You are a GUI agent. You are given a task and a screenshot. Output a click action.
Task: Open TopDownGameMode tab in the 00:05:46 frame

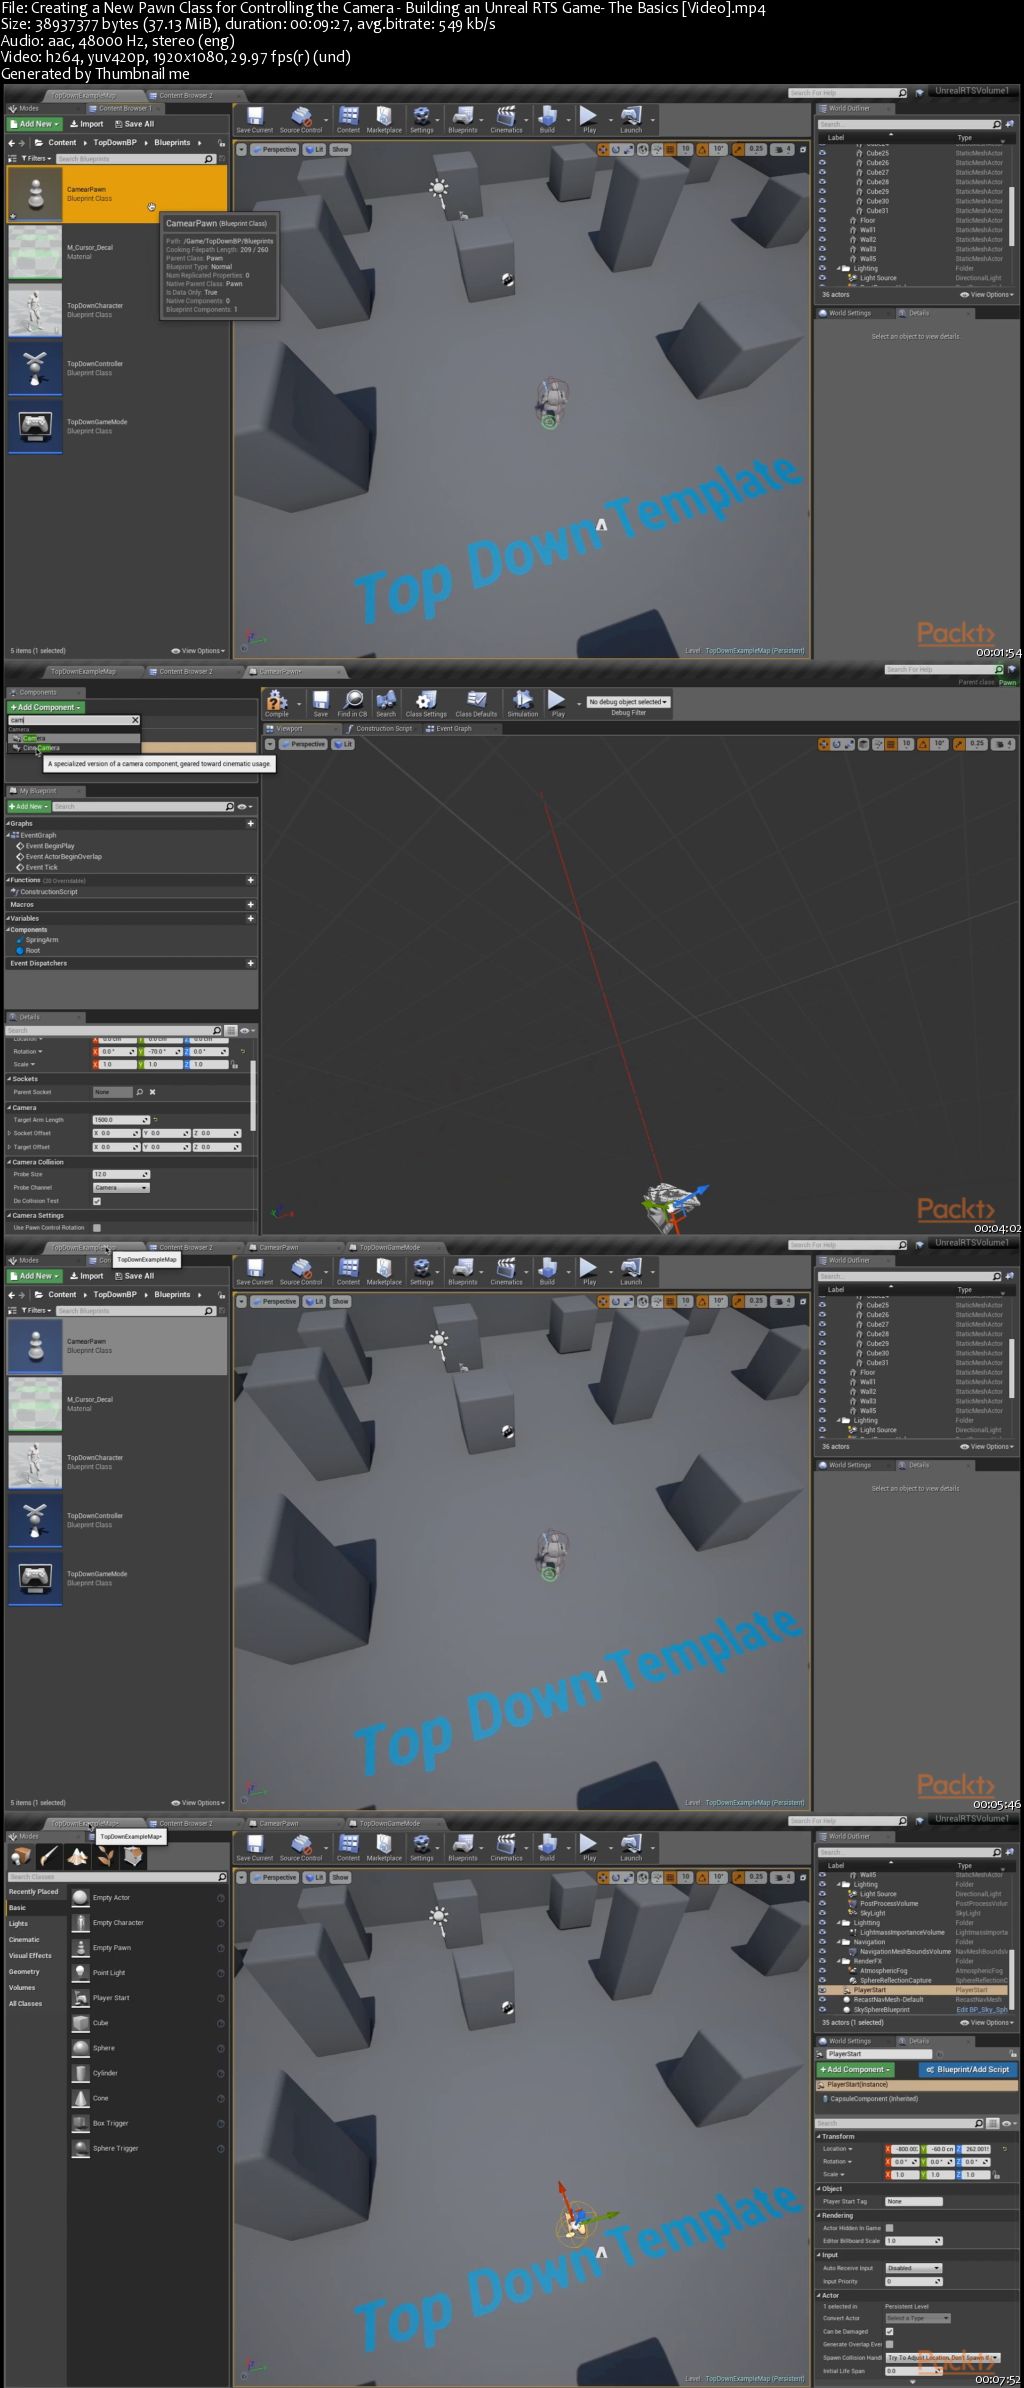[390, 1247]
